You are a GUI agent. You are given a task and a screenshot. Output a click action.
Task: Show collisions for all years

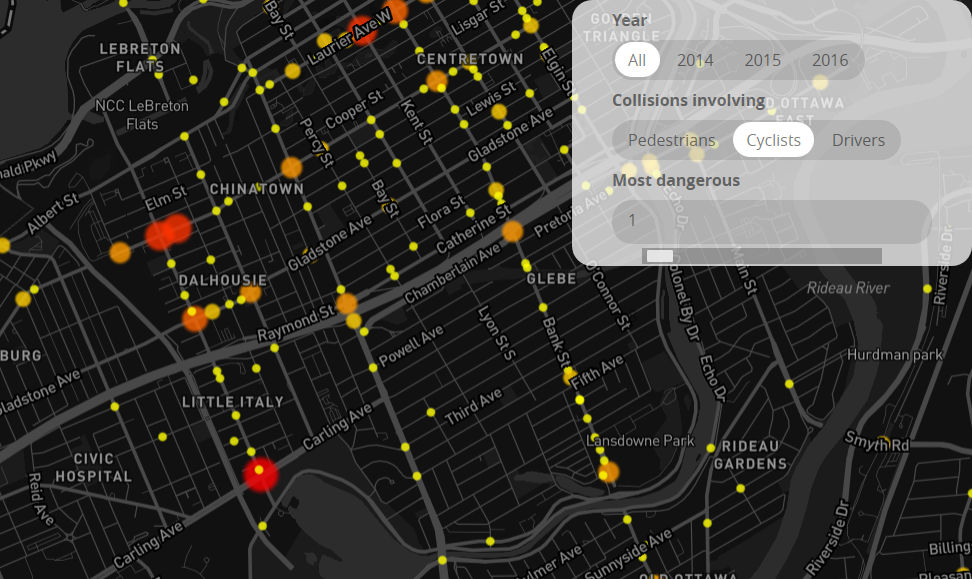point(637,60)
